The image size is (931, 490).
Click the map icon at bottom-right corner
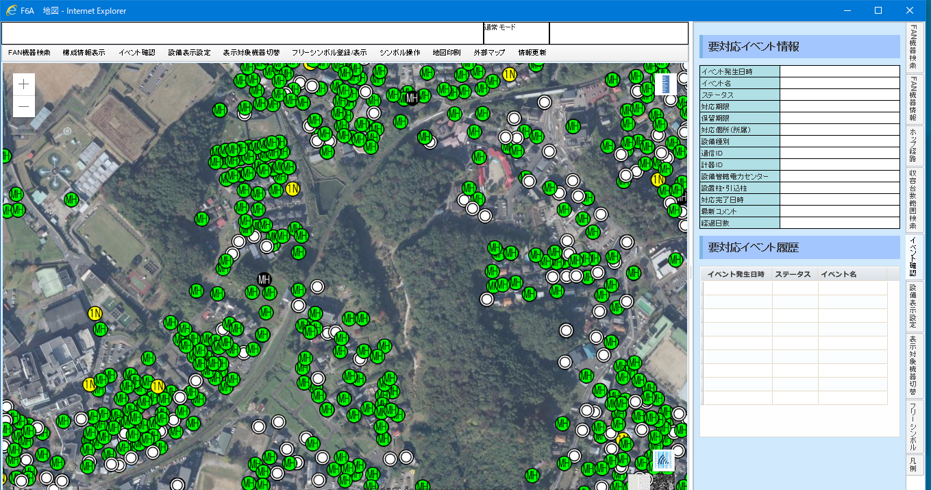(665, 461)
